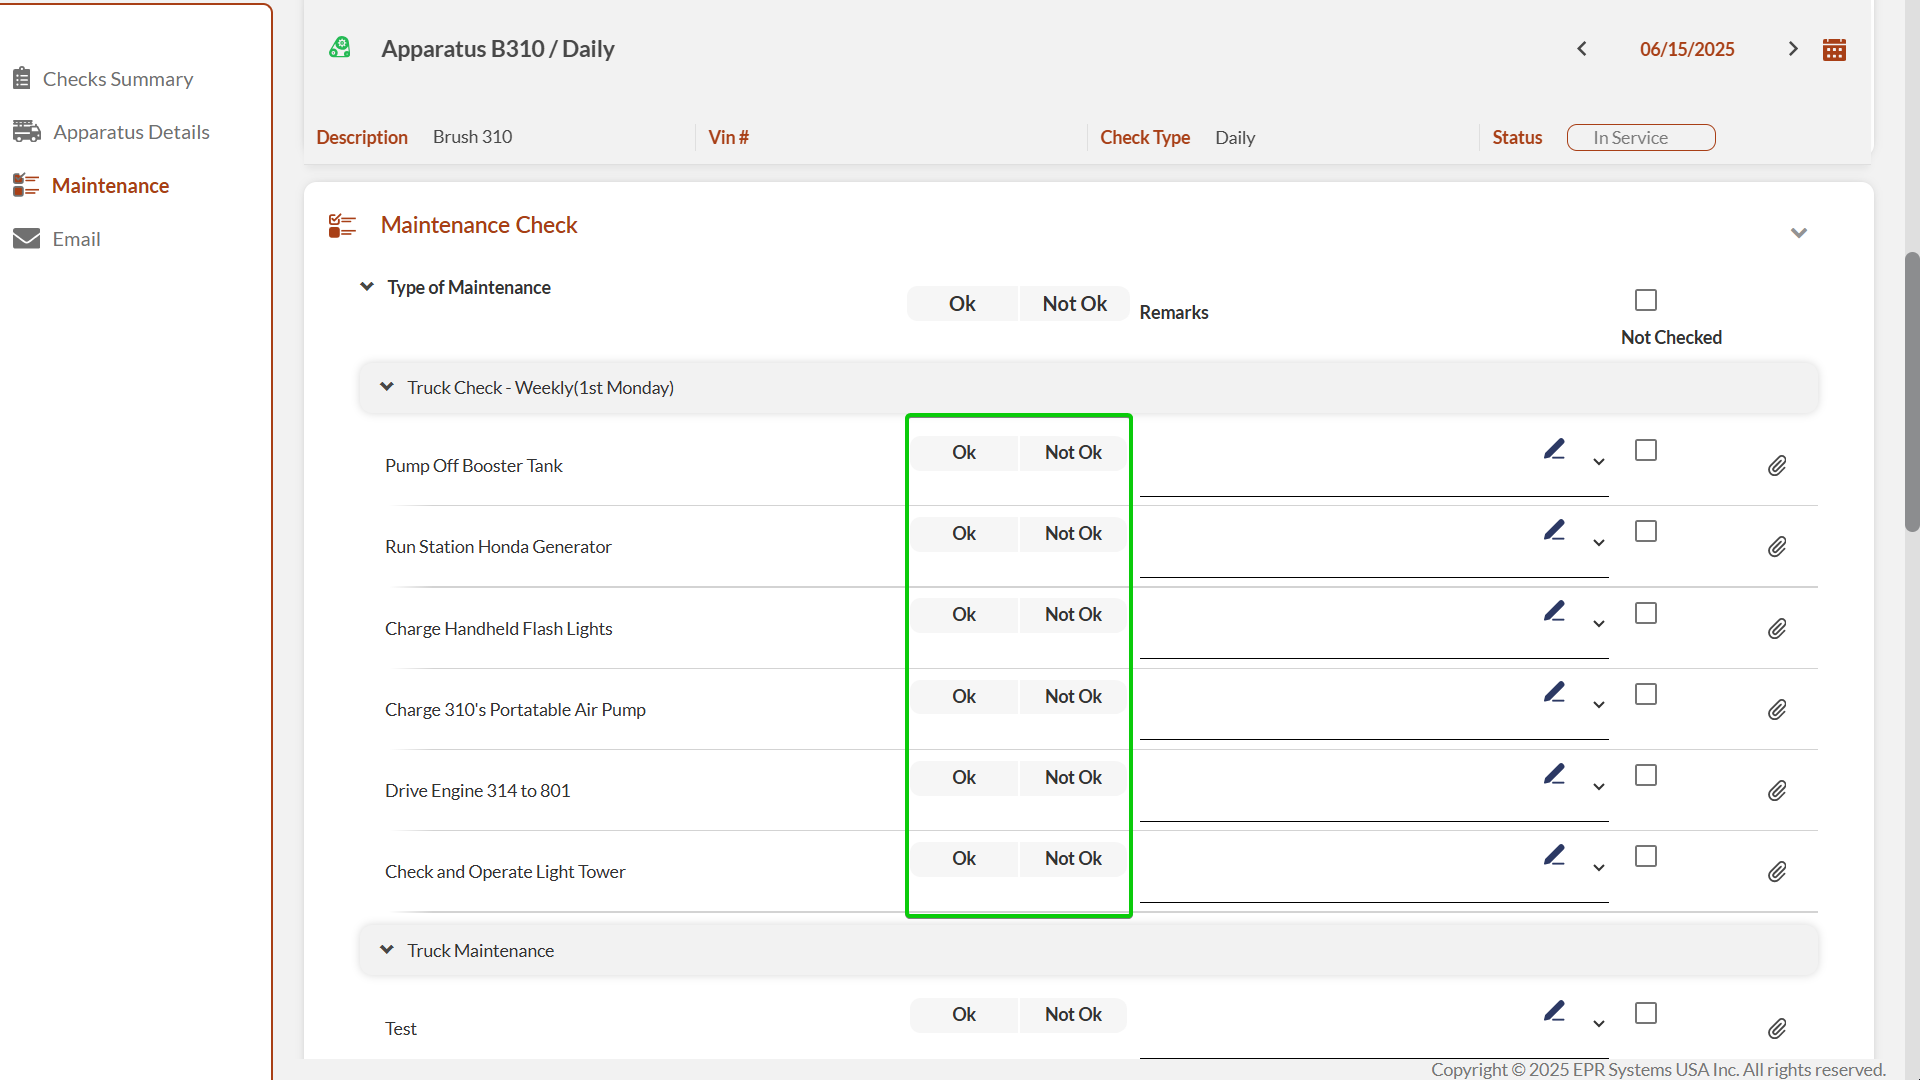Collapse the Maintenance Check panel chevron

tap(1799, 233)
